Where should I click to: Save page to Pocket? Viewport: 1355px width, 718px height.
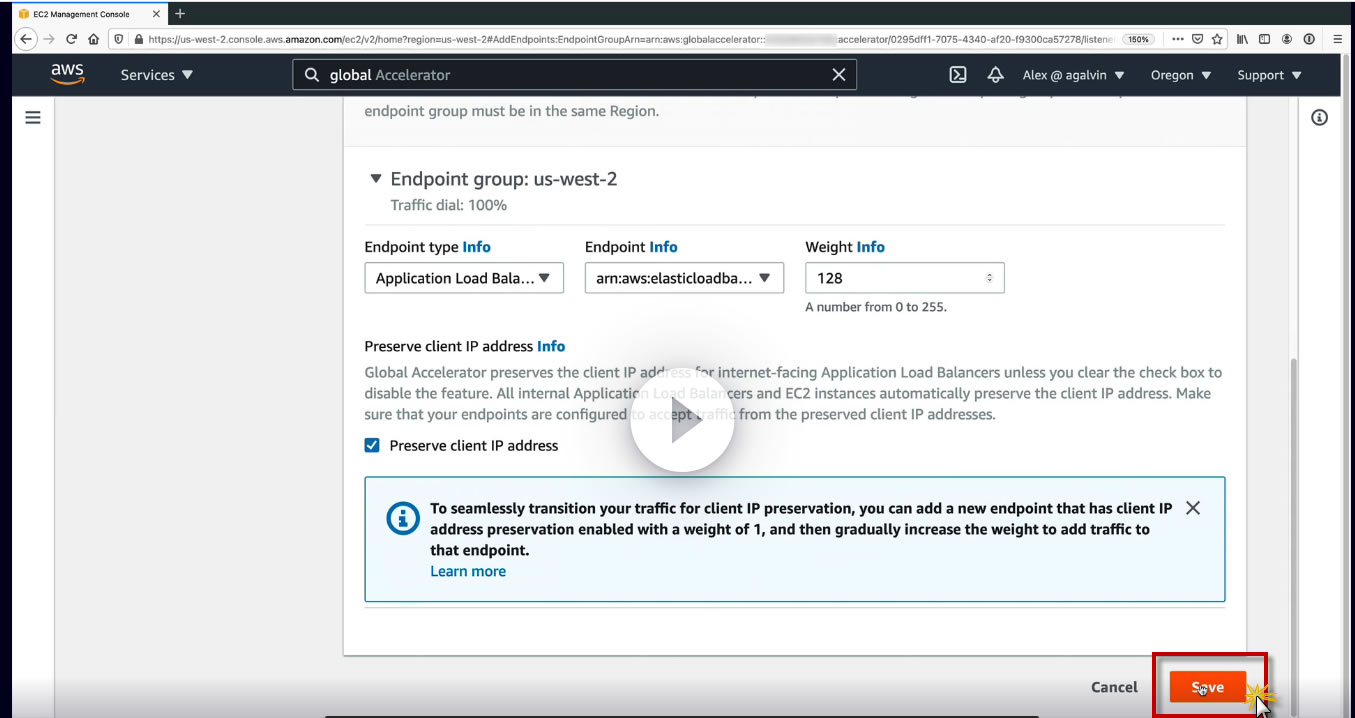click(x=1197, y=39)
